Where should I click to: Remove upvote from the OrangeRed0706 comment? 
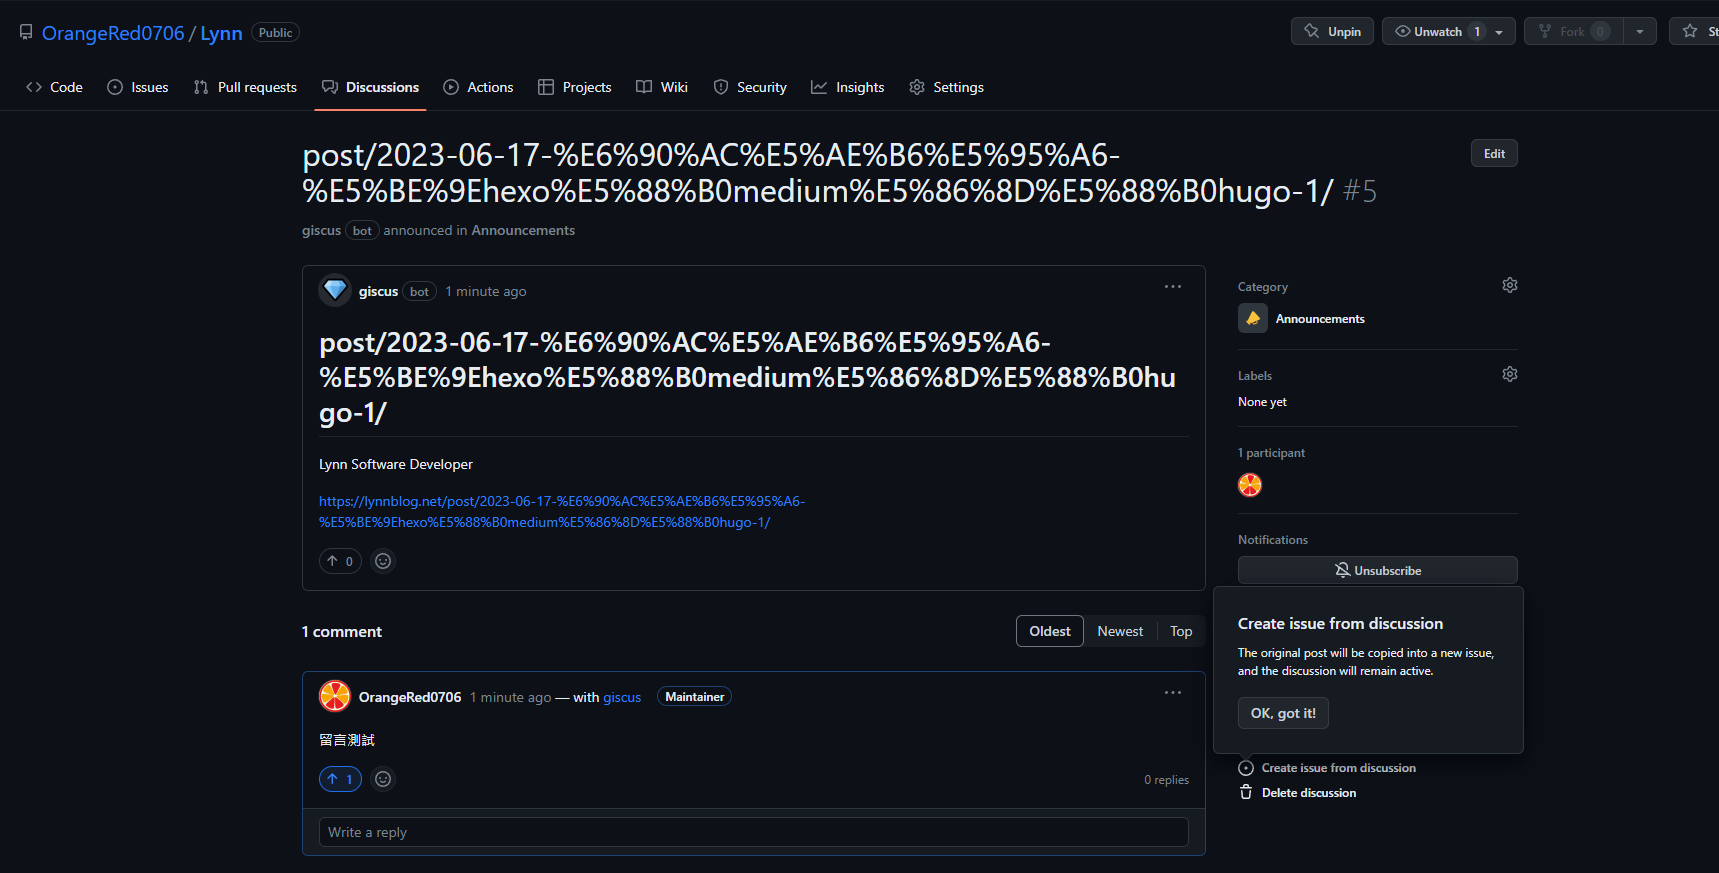[x=340, y=779]
